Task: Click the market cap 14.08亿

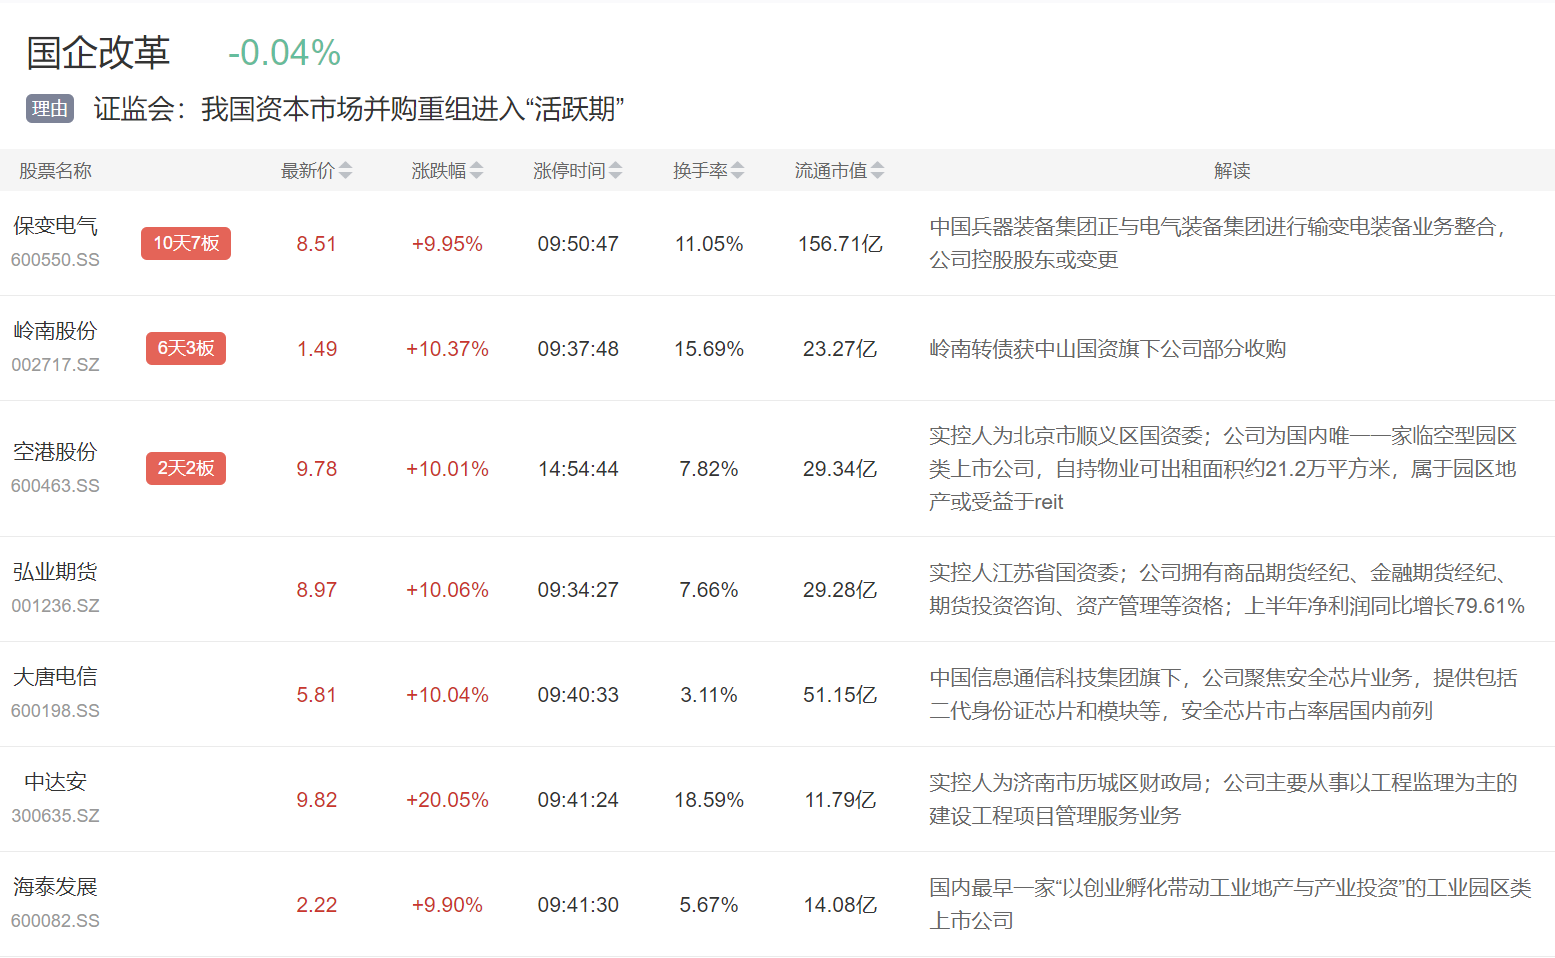Action: pos(840,905)
